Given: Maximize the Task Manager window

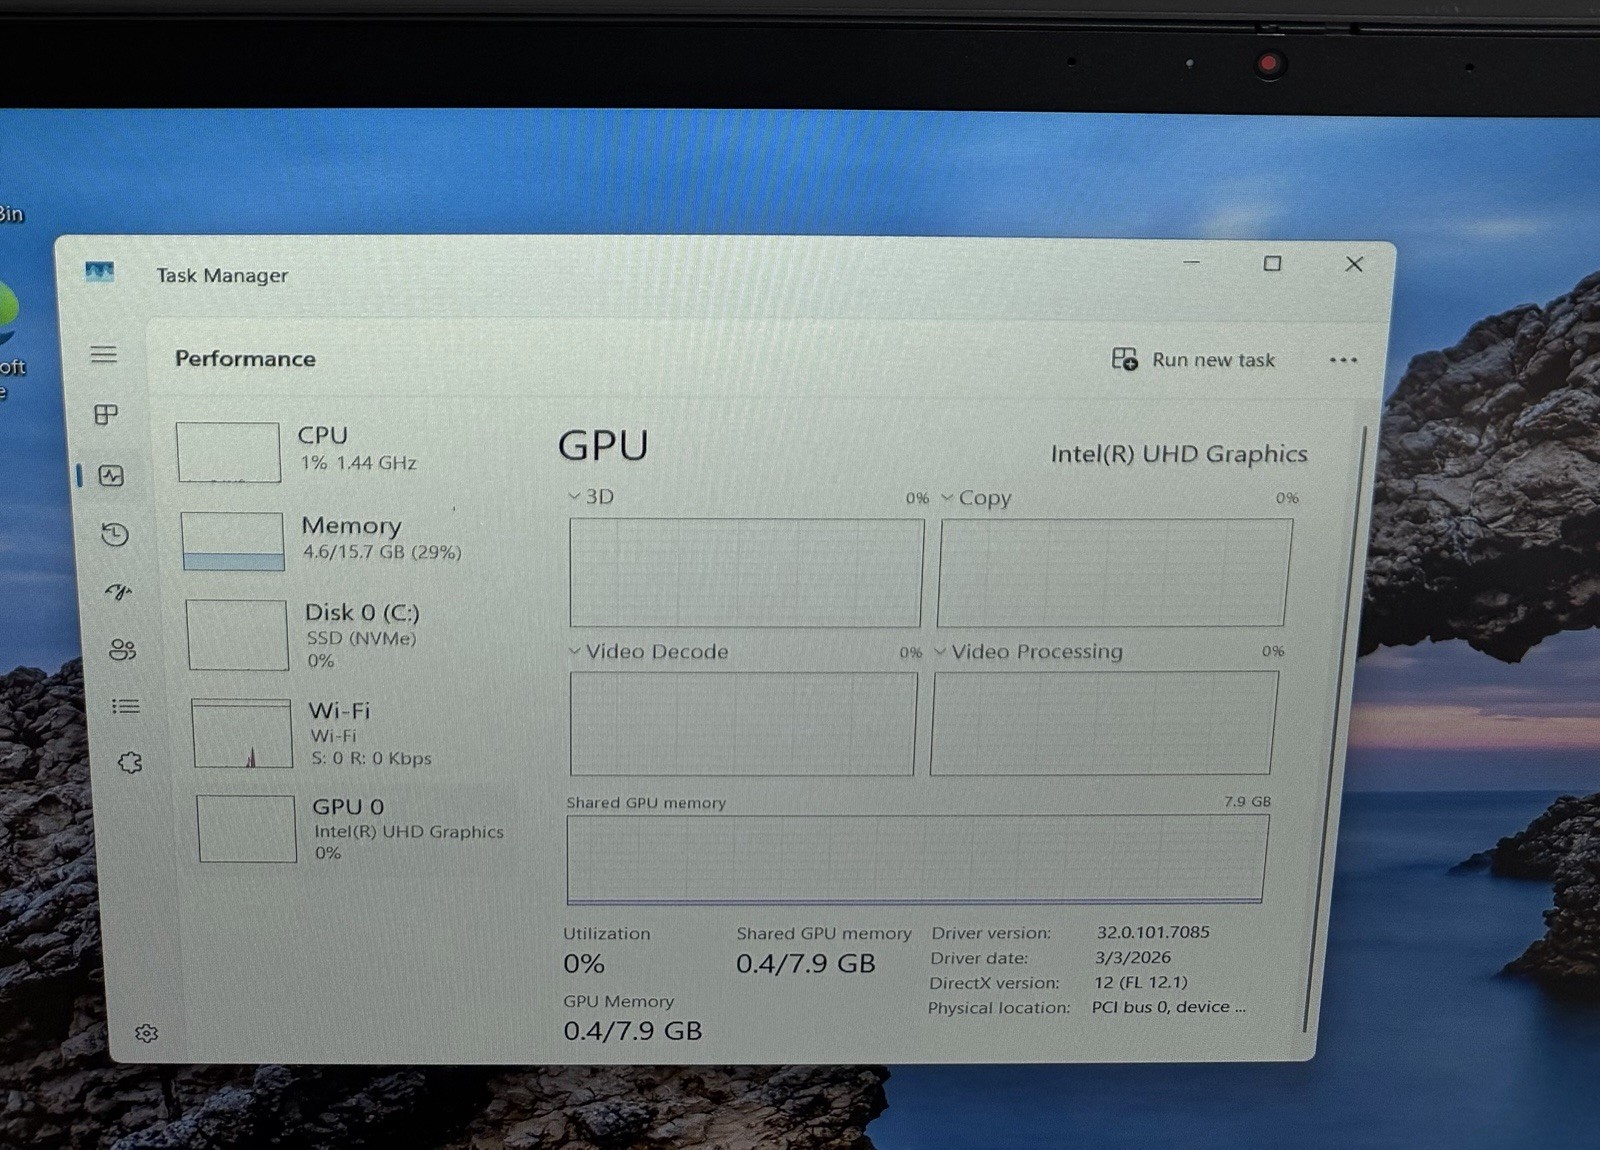Looking at the screenshot, I should (x=1272, y=263).
